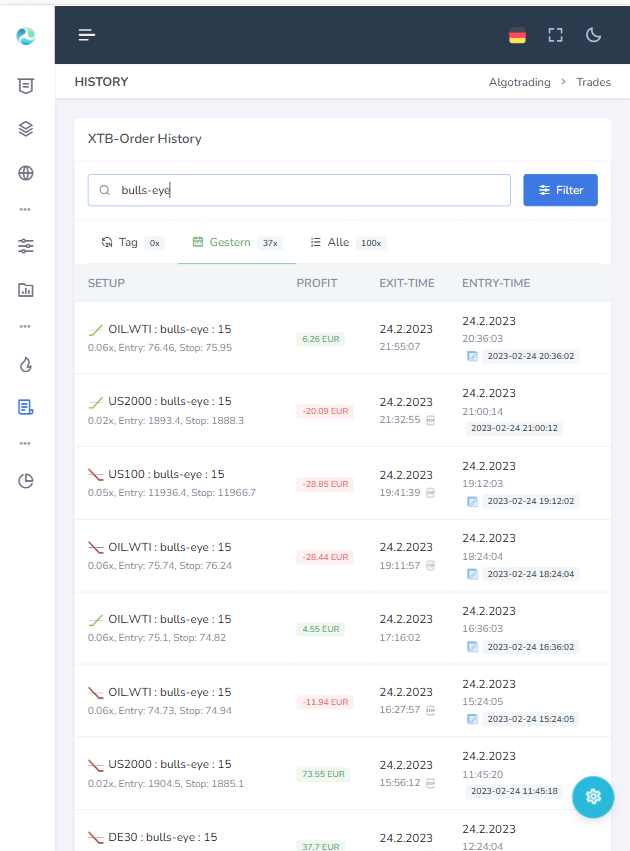This screenshot has height=851, width=630.
Task: Open OIL.WTI trade with Entry 75.74
Action: point(169,547)
